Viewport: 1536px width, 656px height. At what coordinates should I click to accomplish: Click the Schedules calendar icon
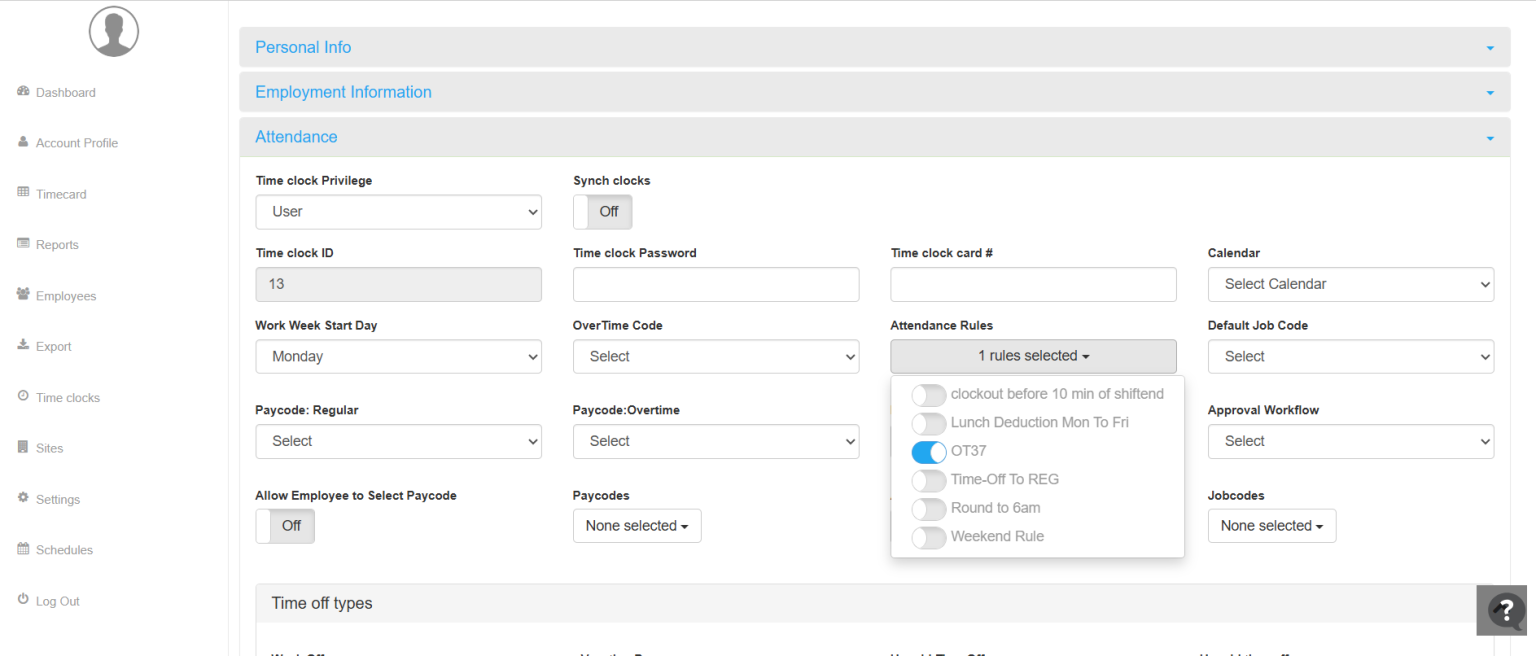[x=23, y=549]
